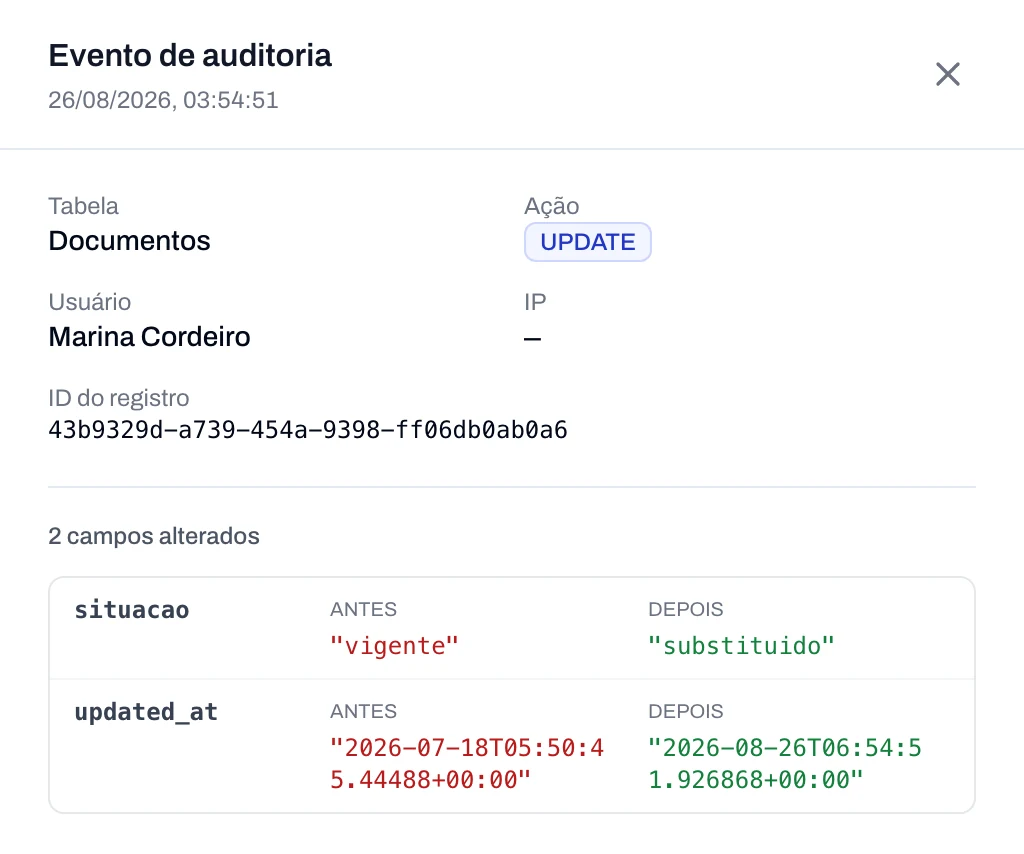
Task: Click the ANTES label in updated_at row
Action: click(x=364, y=711)
